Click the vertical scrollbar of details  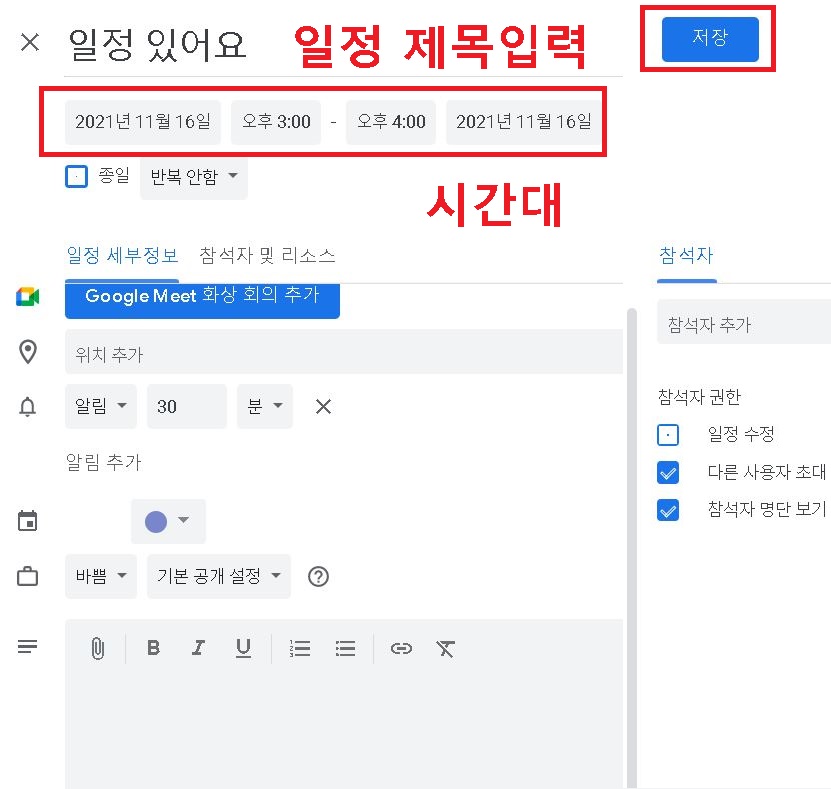pyautogui.click(x=631, y=548)
